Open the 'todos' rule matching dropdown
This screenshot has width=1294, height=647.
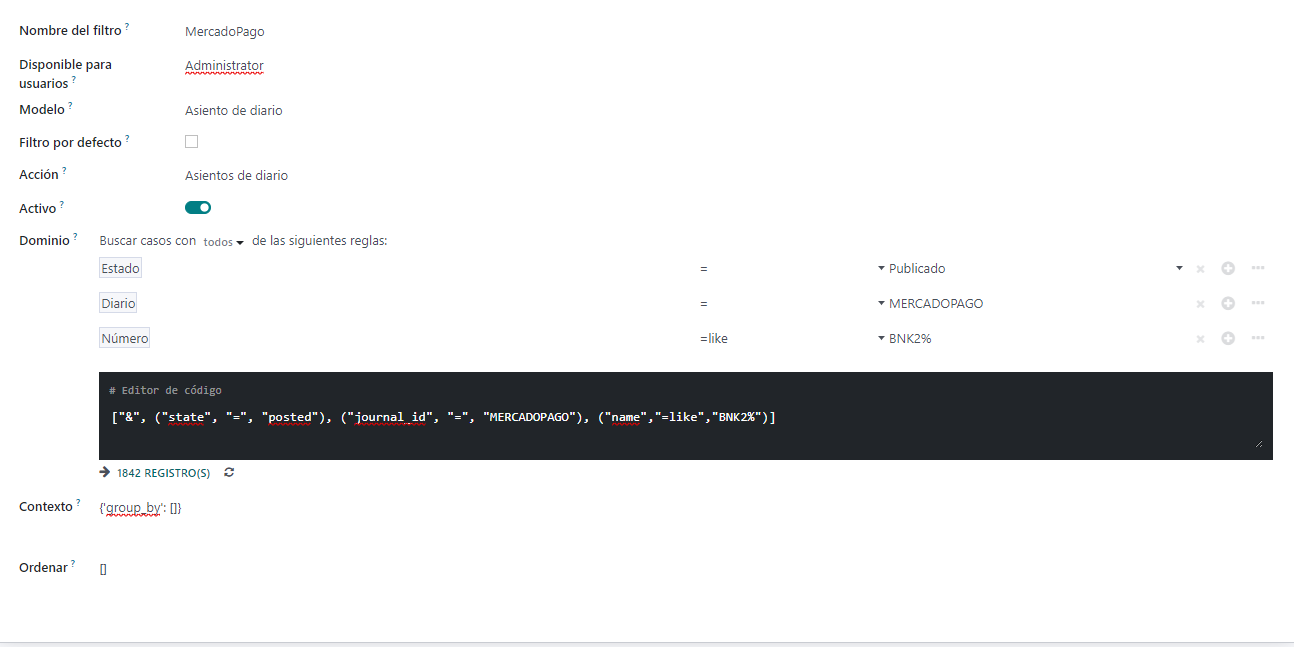tap(224, 242)
